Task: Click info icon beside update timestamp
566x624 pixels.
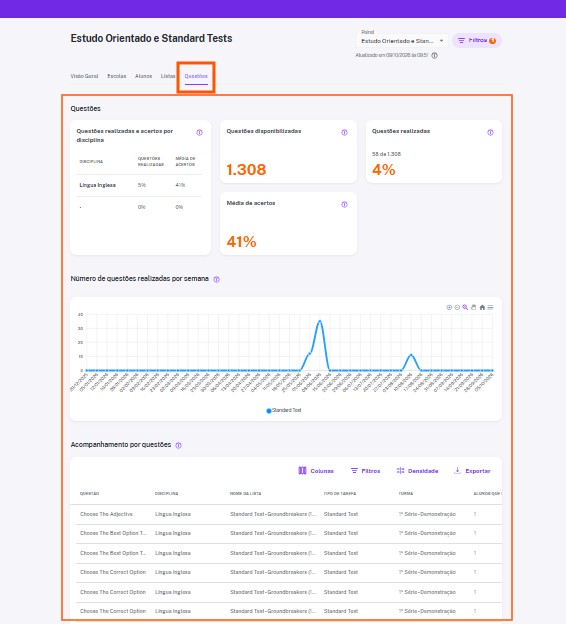Action: 435,55
